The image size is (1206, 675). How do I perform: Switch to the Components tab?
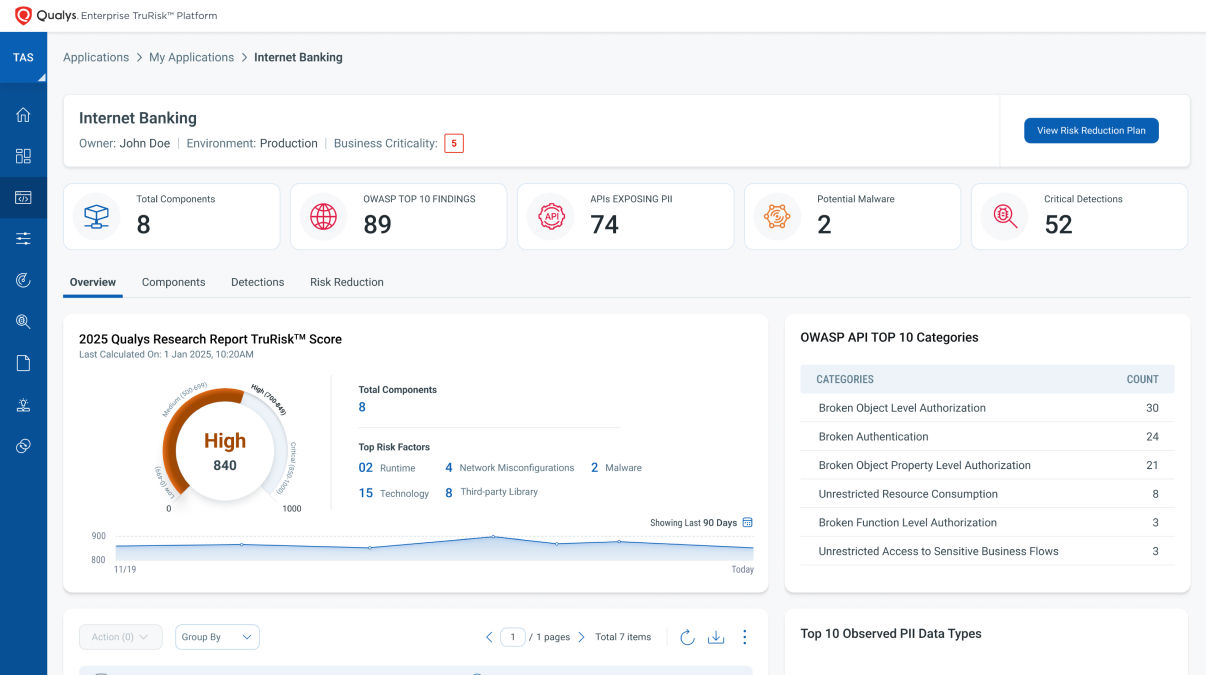click(173, 282)
